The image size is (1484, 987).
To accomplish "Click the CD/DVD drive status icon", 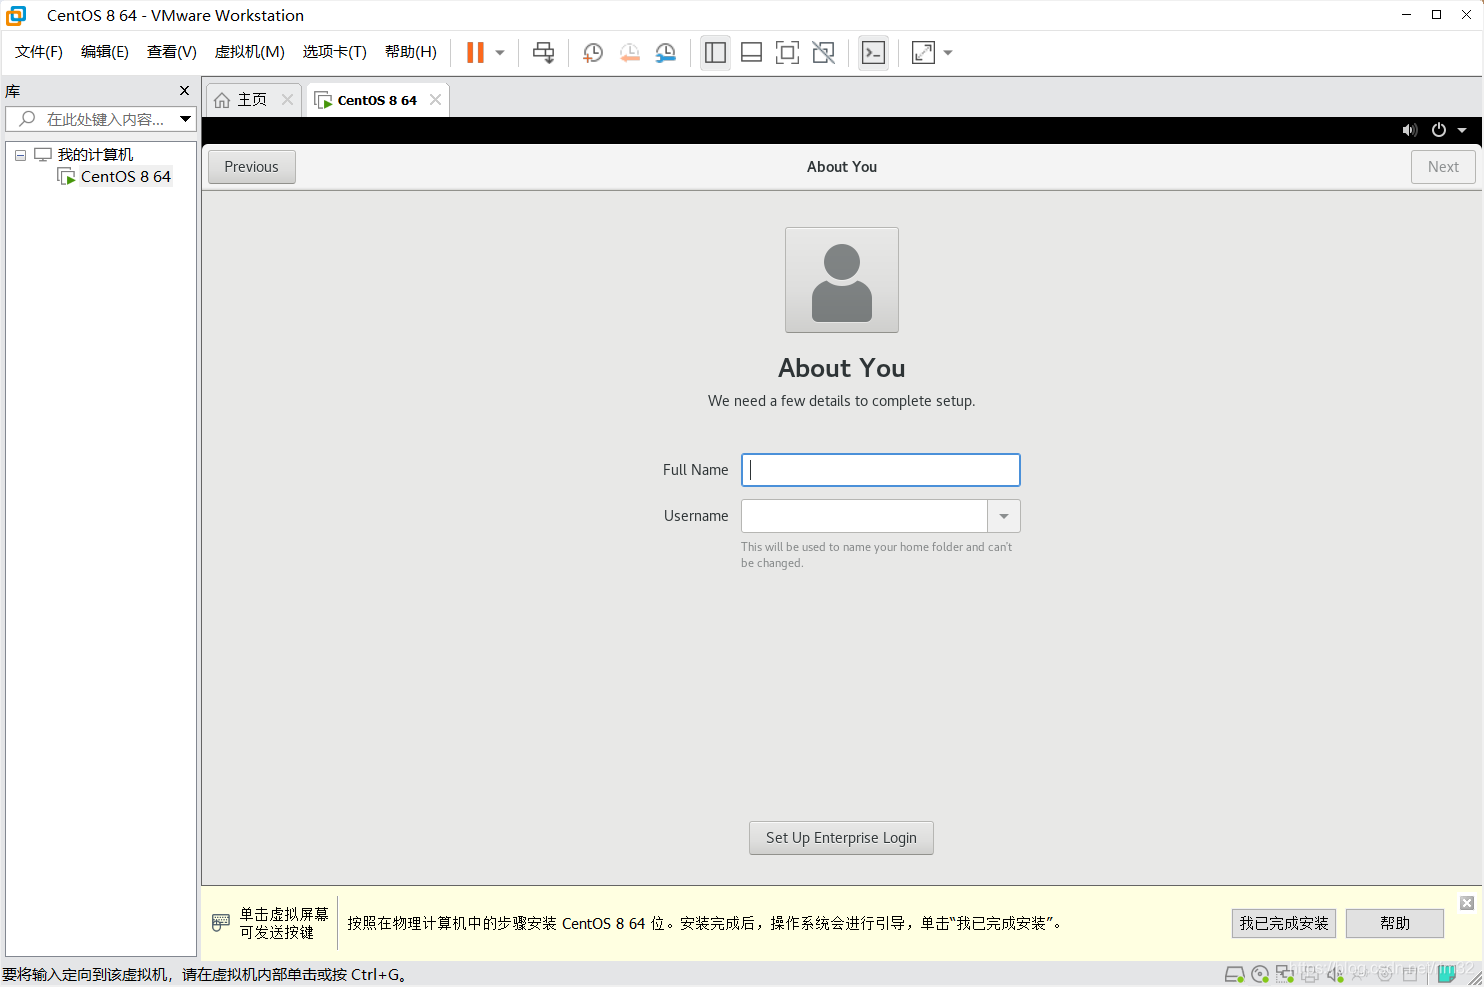I will click(1260, 973).
